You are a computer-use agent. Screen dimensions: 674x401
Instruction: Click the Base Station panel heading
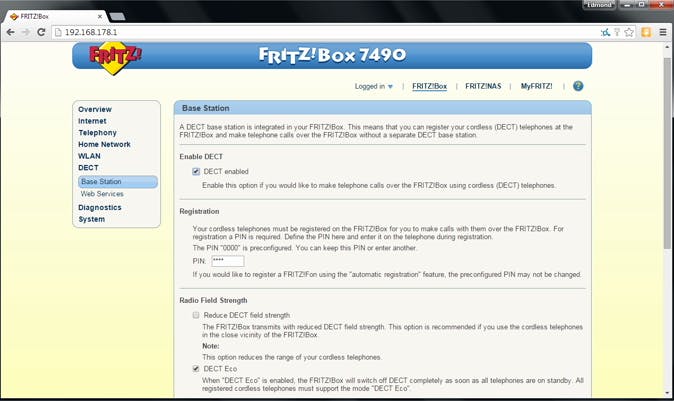tap(205, 108)
